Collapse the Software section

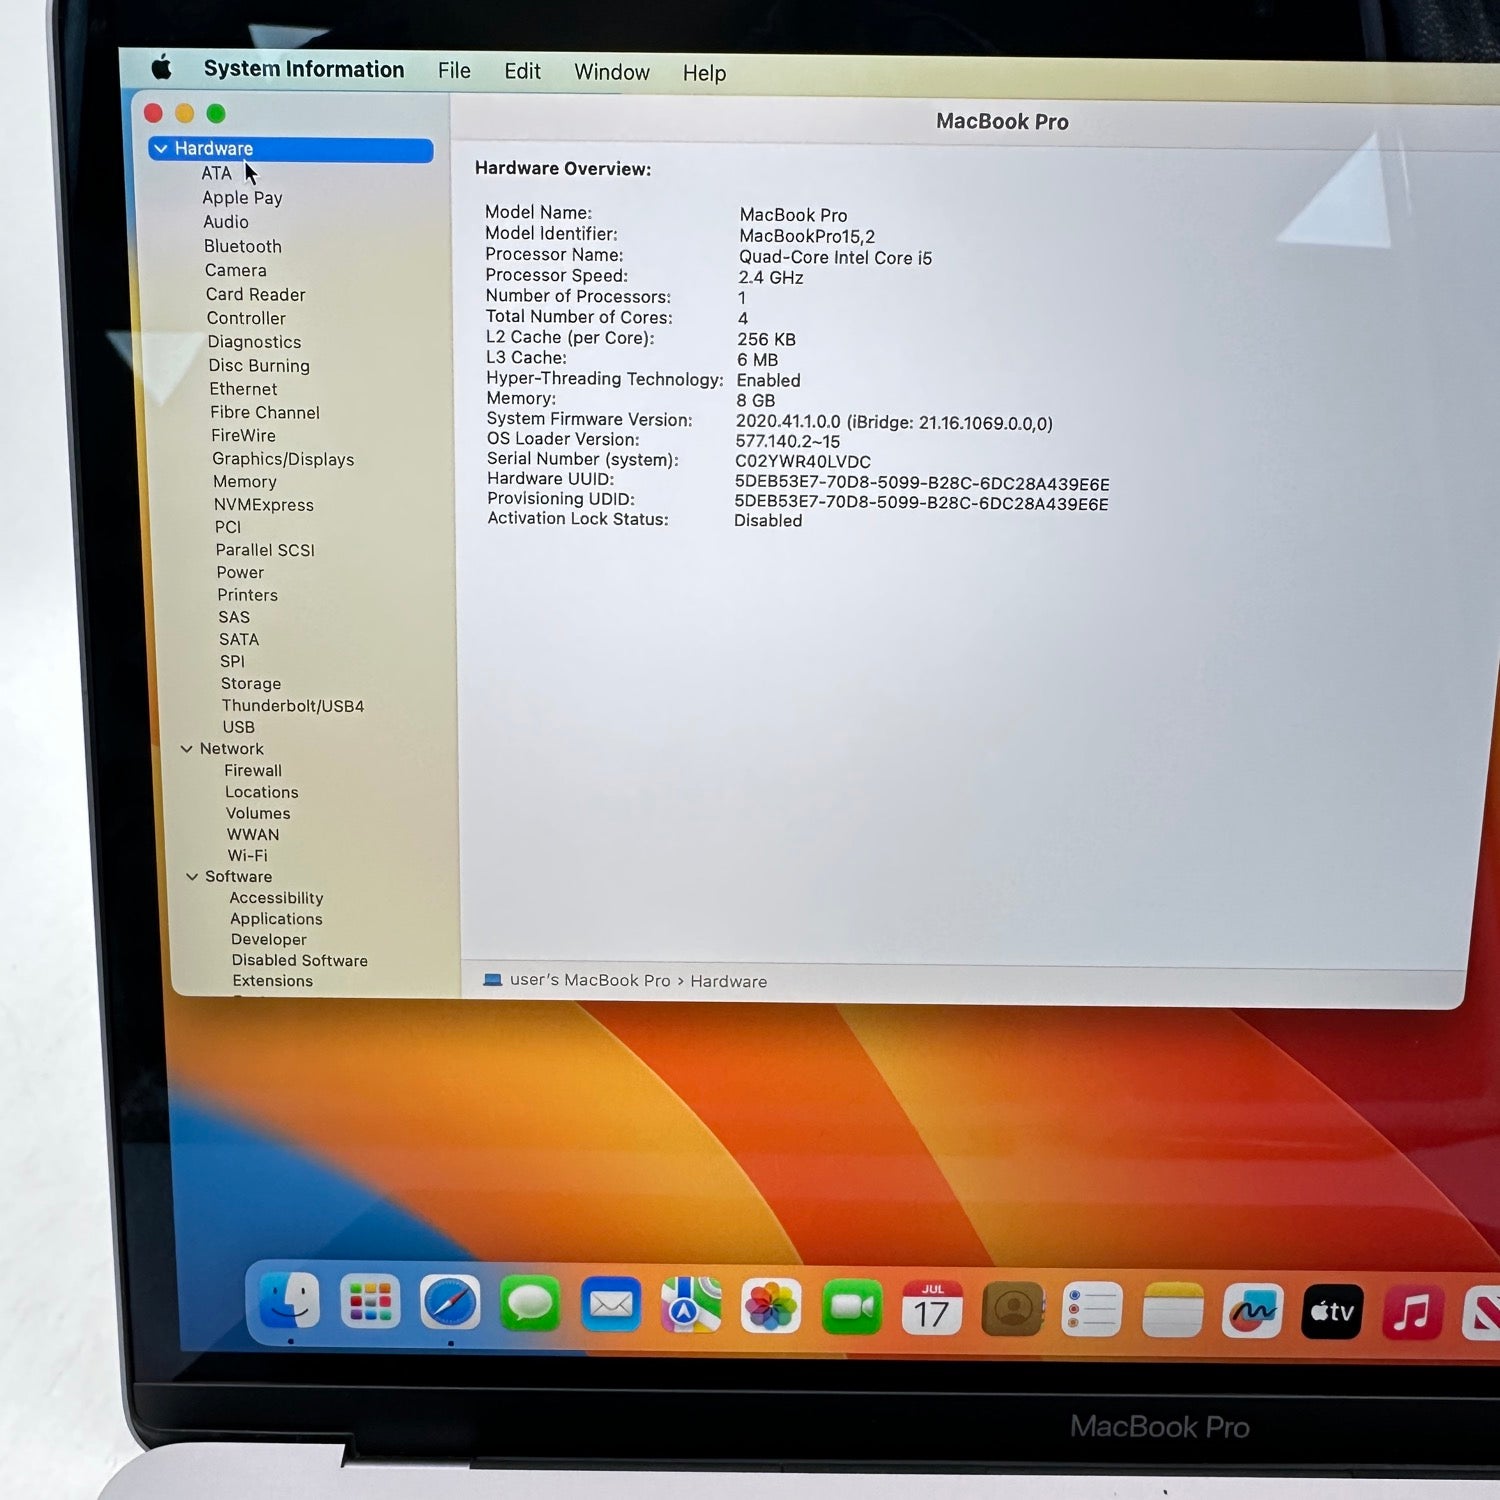(x=192, y=876)
